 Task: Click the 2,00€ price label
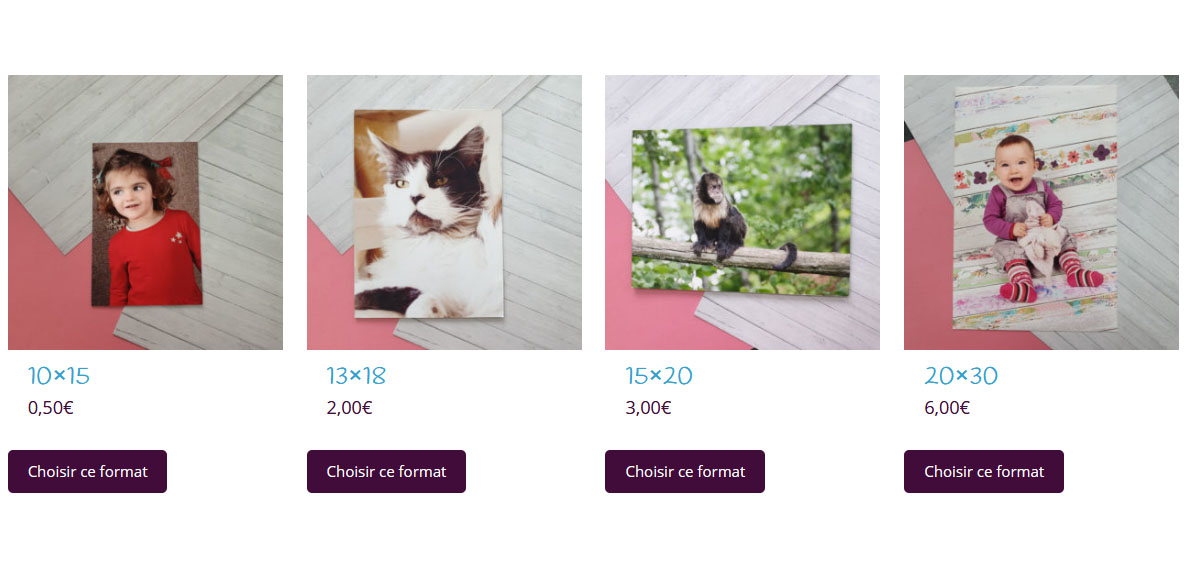click(349, 408)
